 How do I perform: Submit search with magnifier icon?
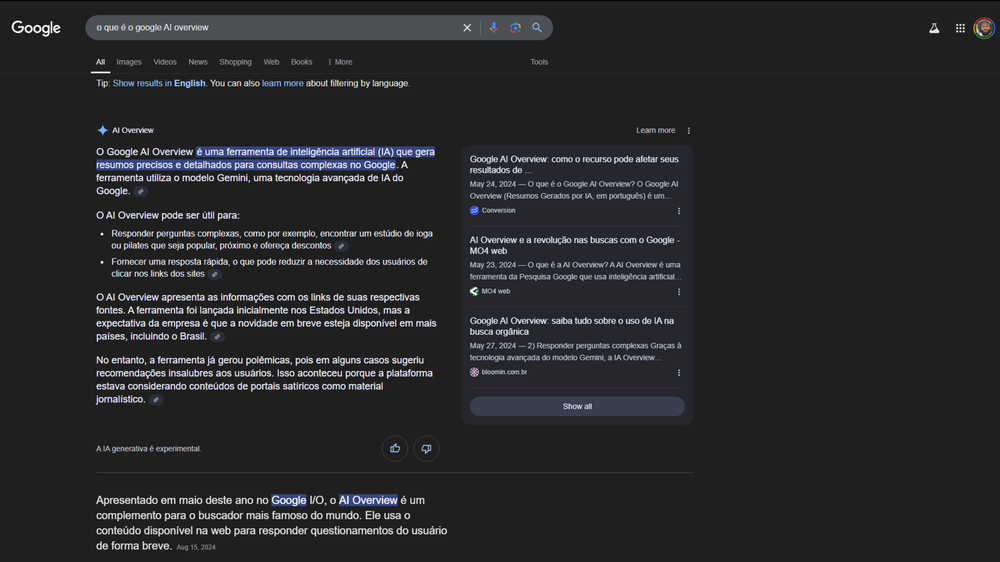[537, 27]
